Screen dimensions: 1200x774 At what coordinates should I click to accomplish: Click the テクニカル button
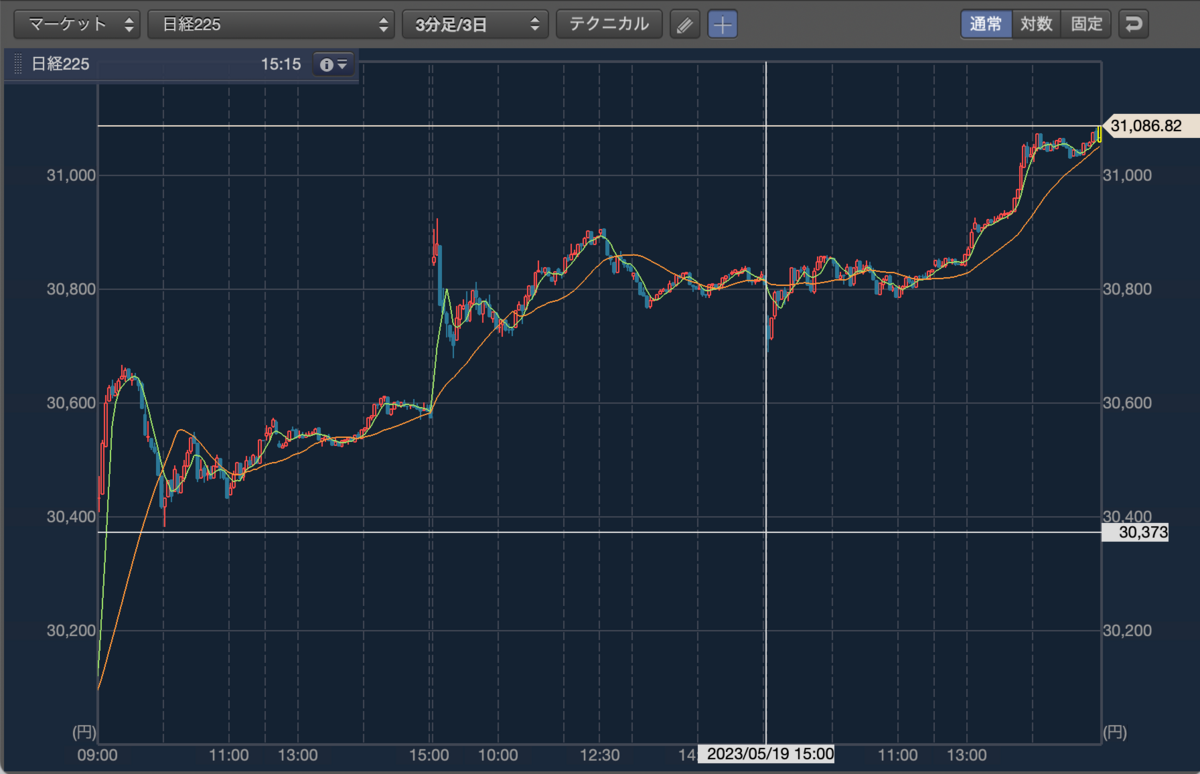[x=609, y=24]
